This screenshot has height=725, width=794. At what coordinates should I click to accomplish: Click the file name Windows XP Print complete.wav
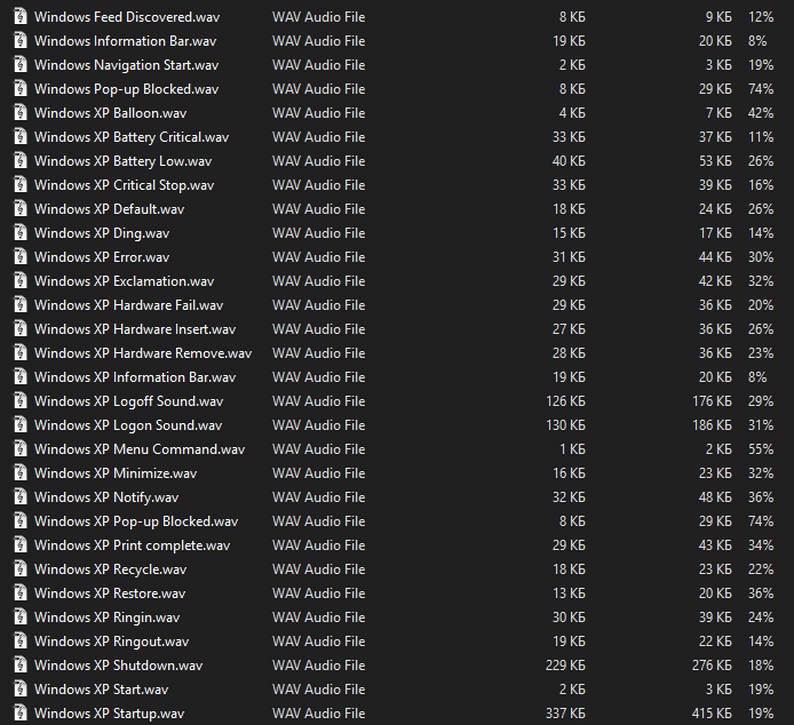tap(132, 545)
